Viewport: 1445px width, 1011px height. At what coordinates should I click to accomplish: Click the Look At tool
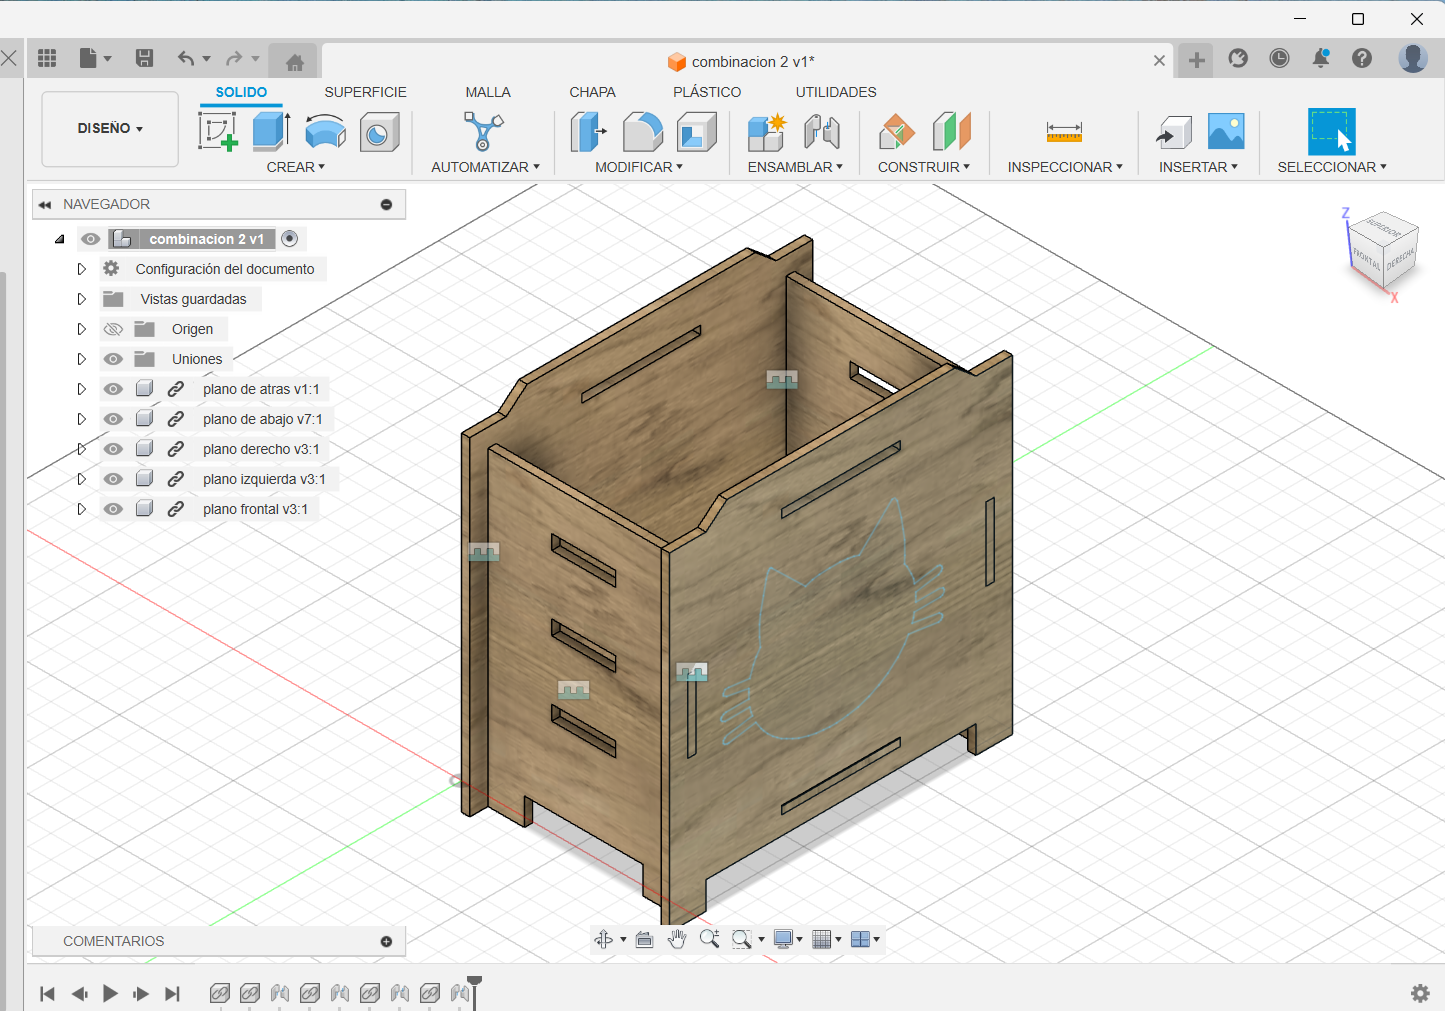[x=645, y=939]
